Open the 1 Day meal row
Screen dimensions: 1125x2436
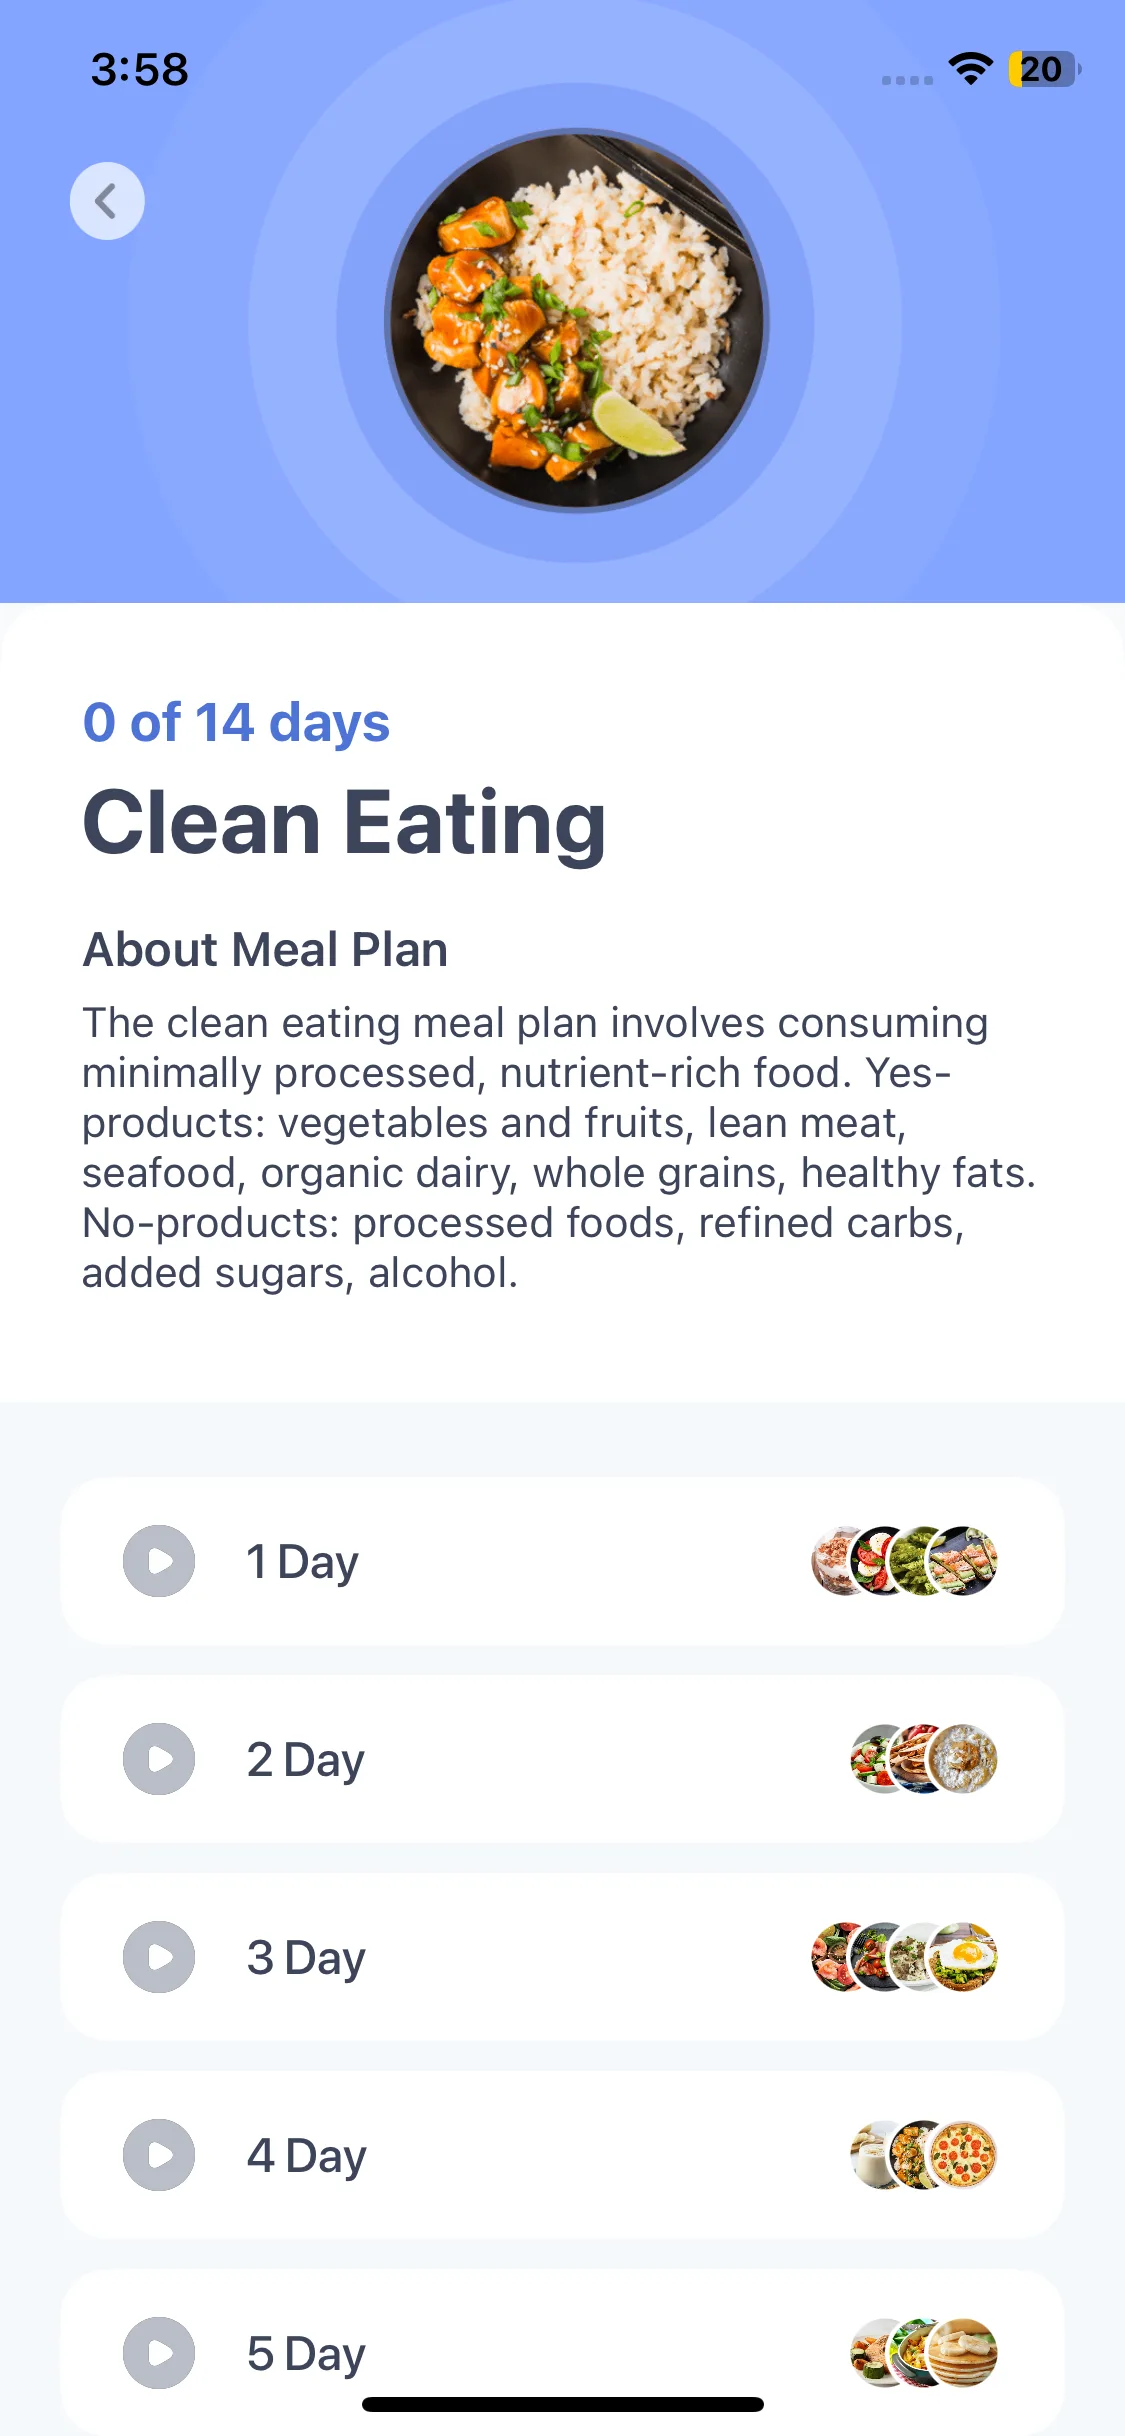562,1561
